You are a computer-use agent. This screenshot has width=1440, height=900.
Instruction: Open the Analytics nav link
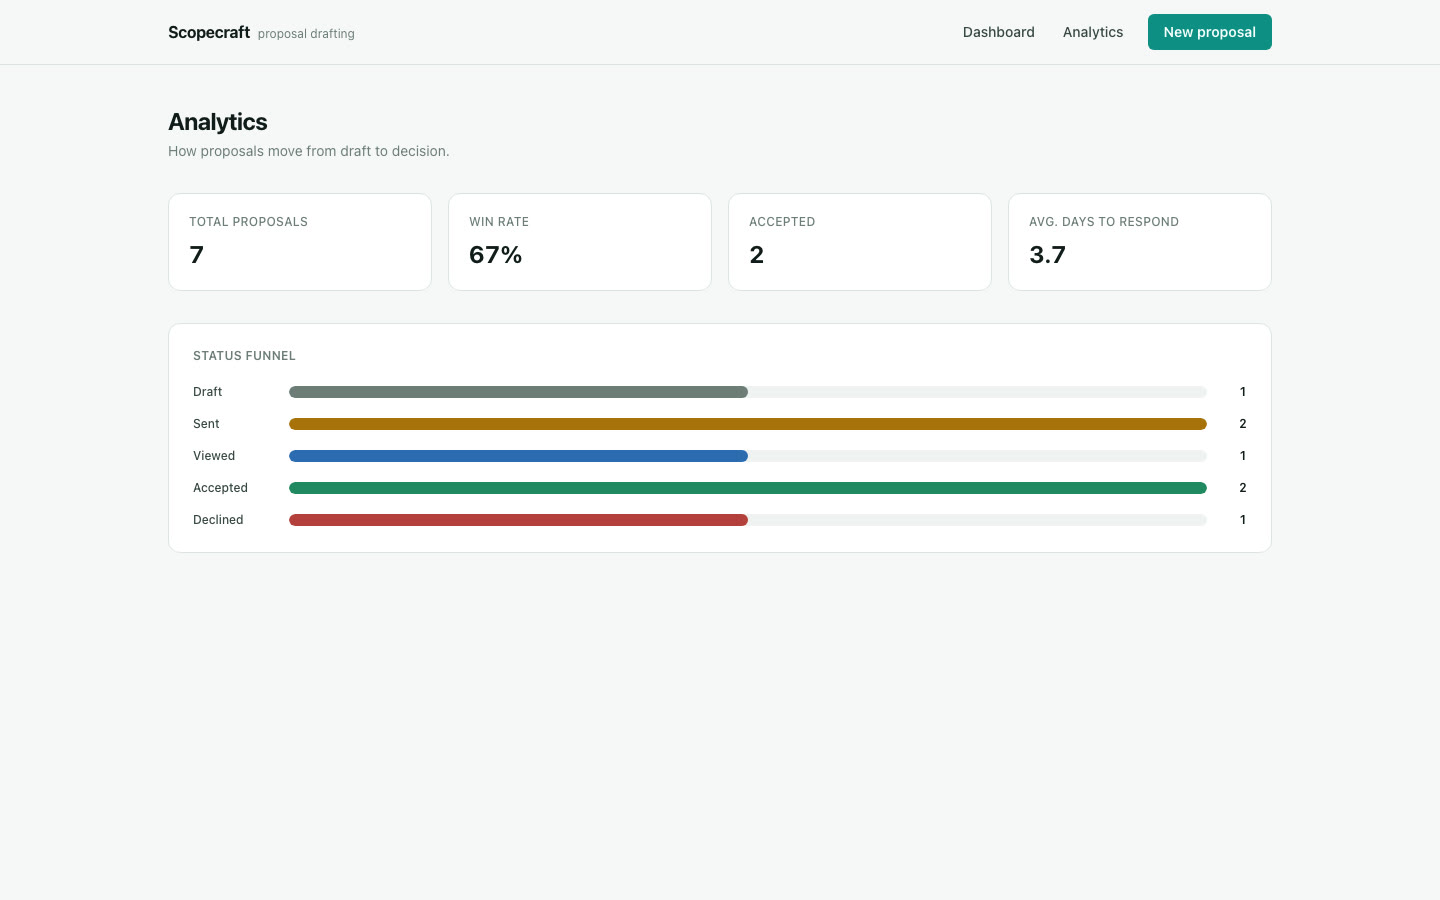[1092, 32]
